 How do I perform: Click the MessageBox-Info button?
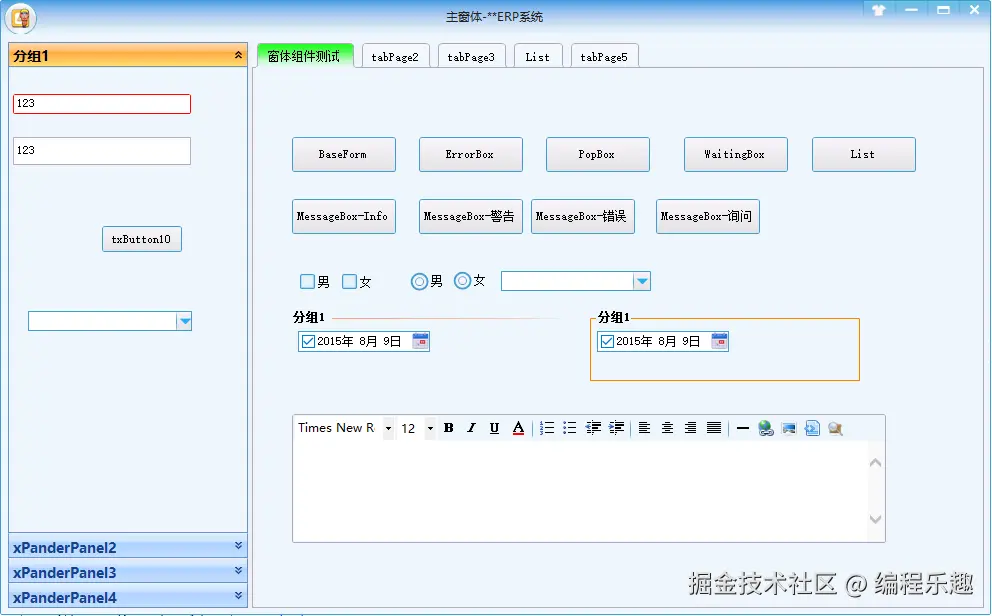tap(344, 216)
